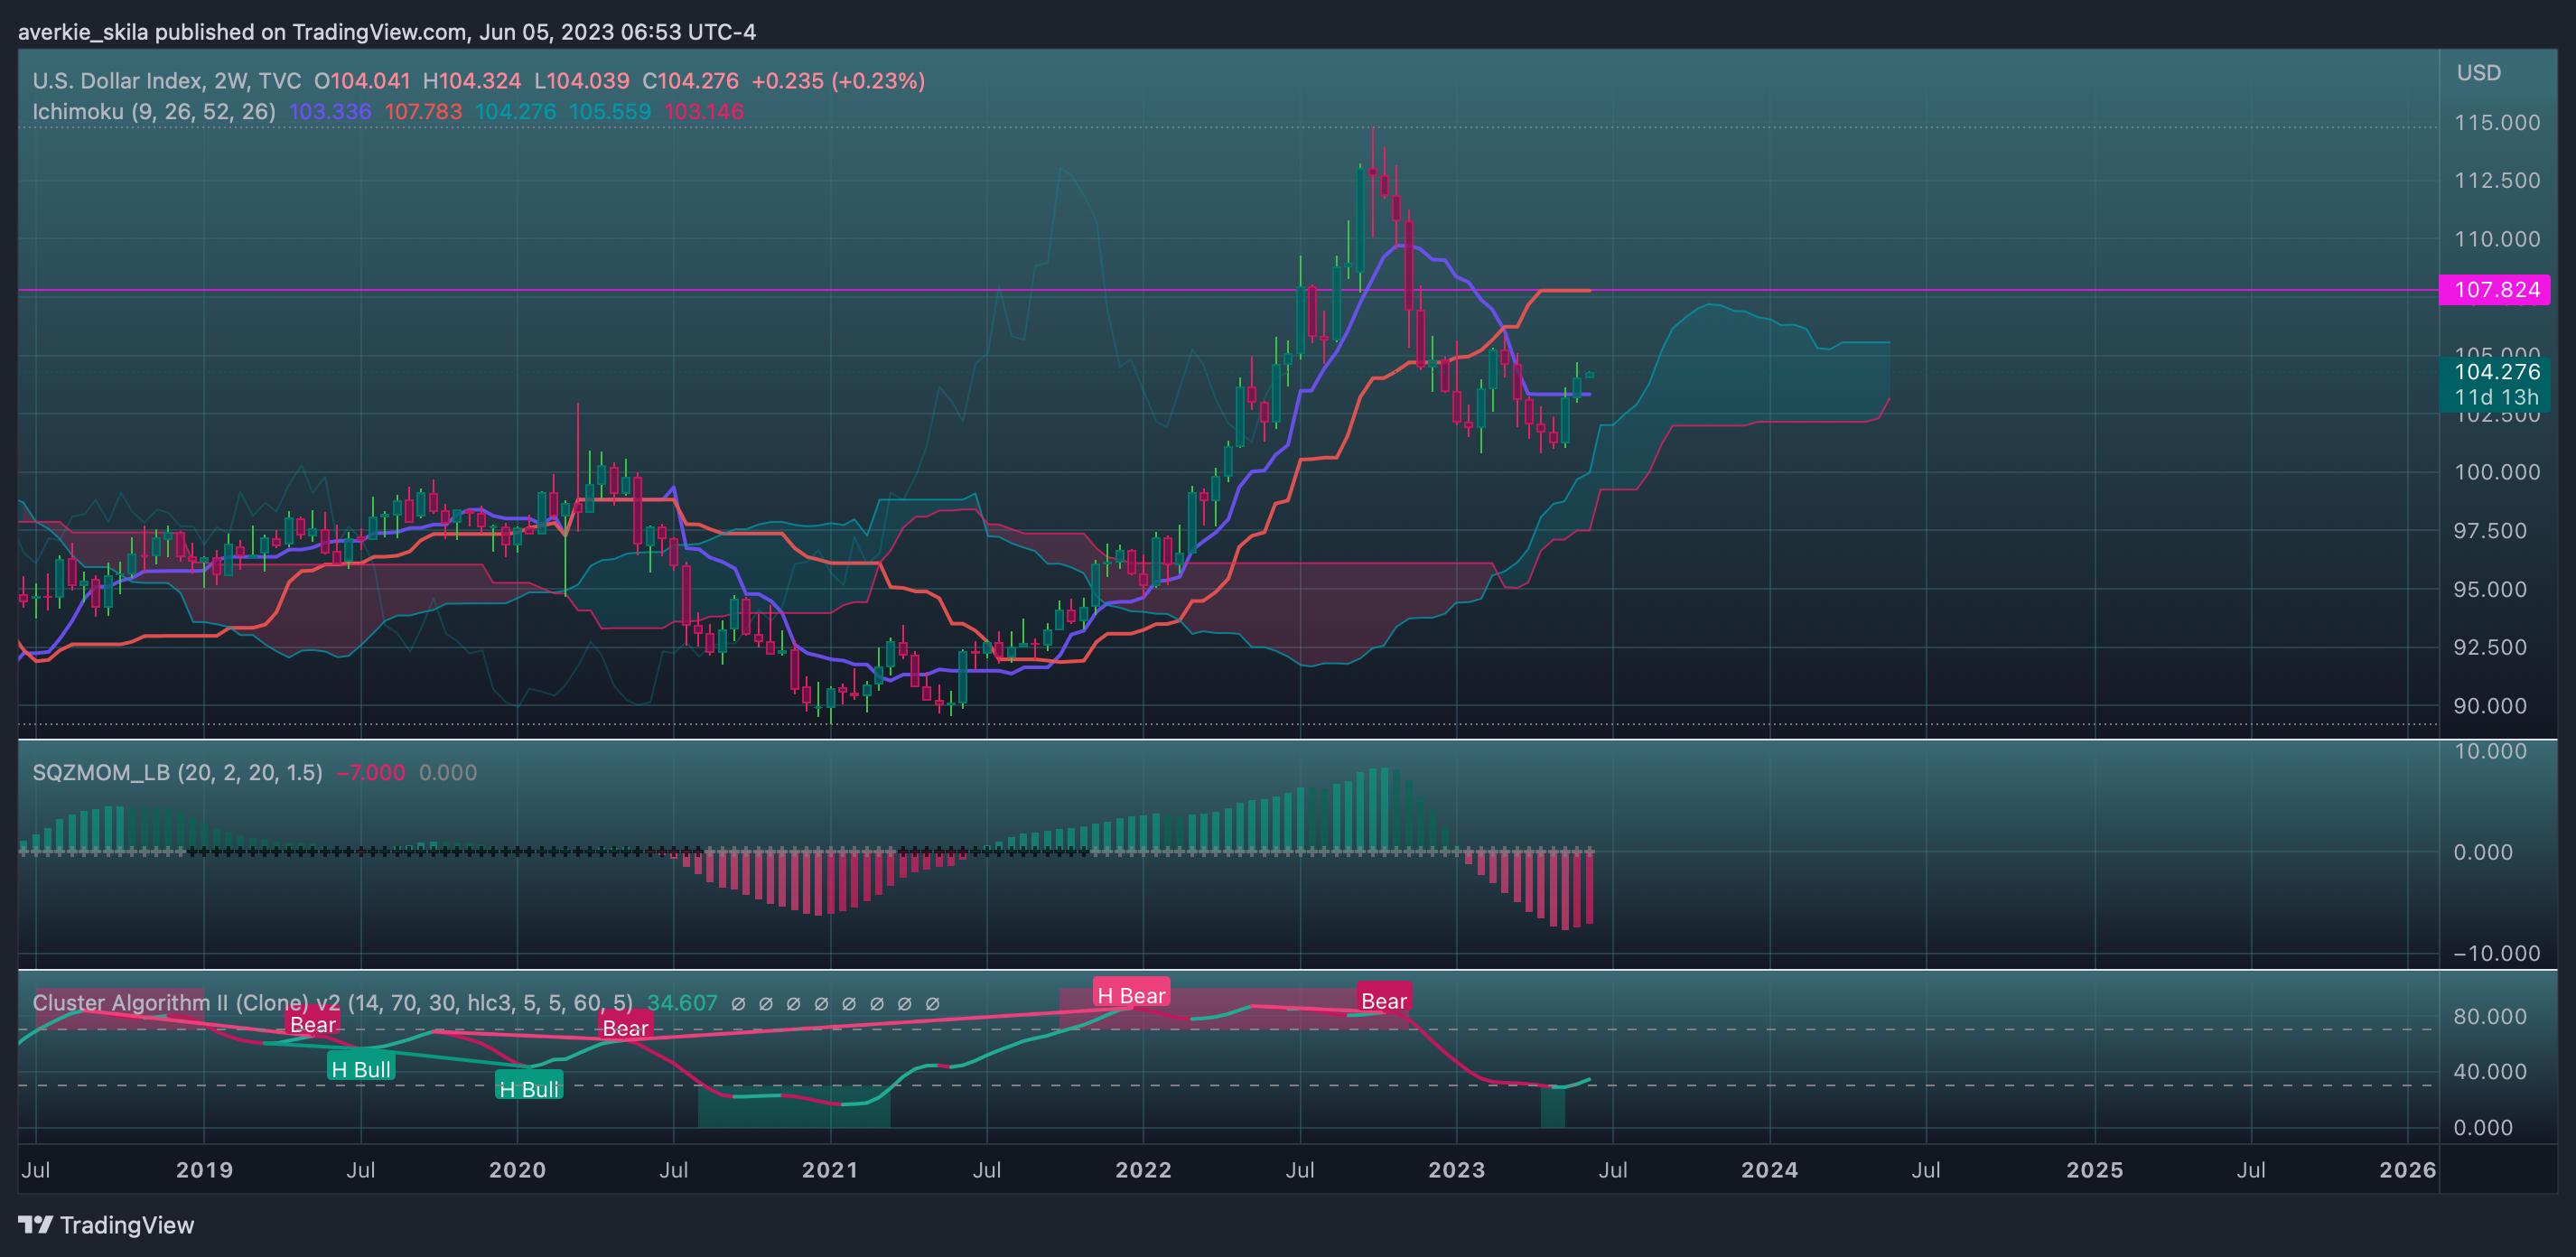Click the Ichimoku (9, 26, 52, 26) legend
Viewport: 2576px width, 1257px height.
[154, 111]
